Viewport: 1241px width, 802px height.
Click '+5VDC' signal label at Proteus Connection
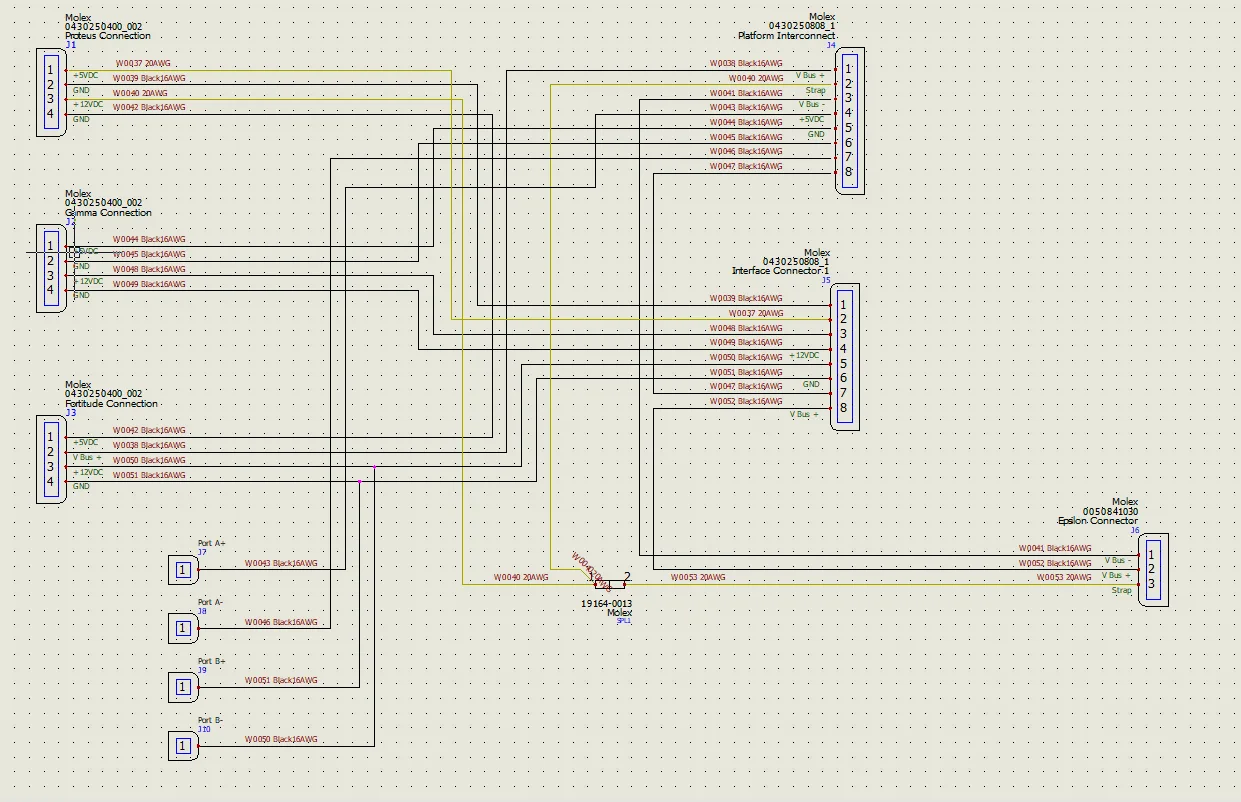click(86, 75)
